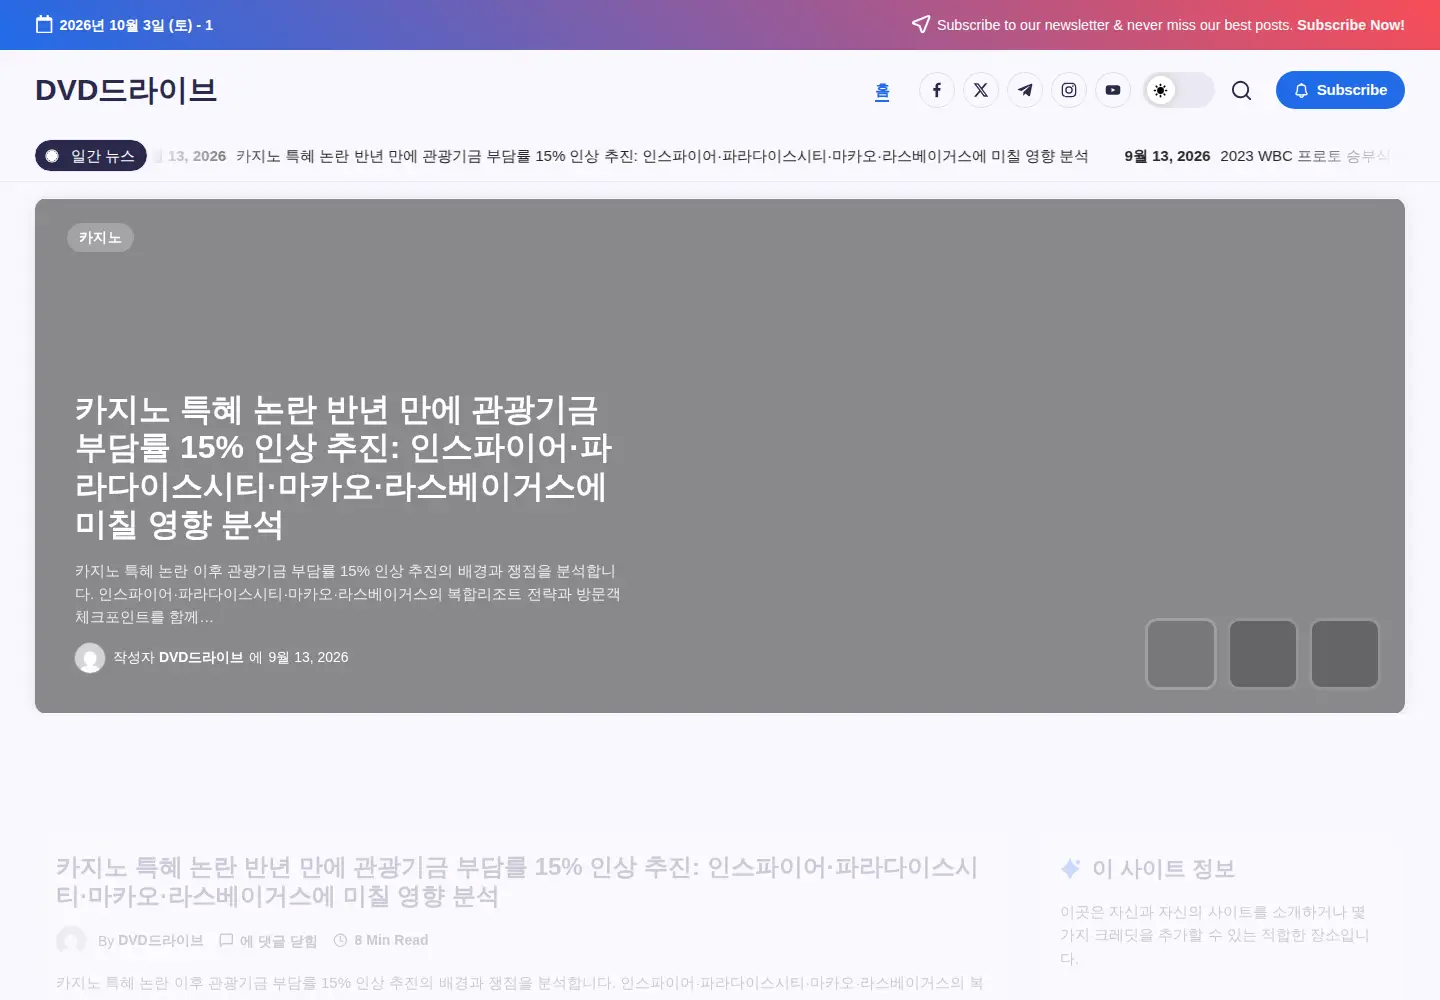Screen dimensions: 1440x1000
Task: Click the blue Subscribe button
Action: tap(1340, 90)
